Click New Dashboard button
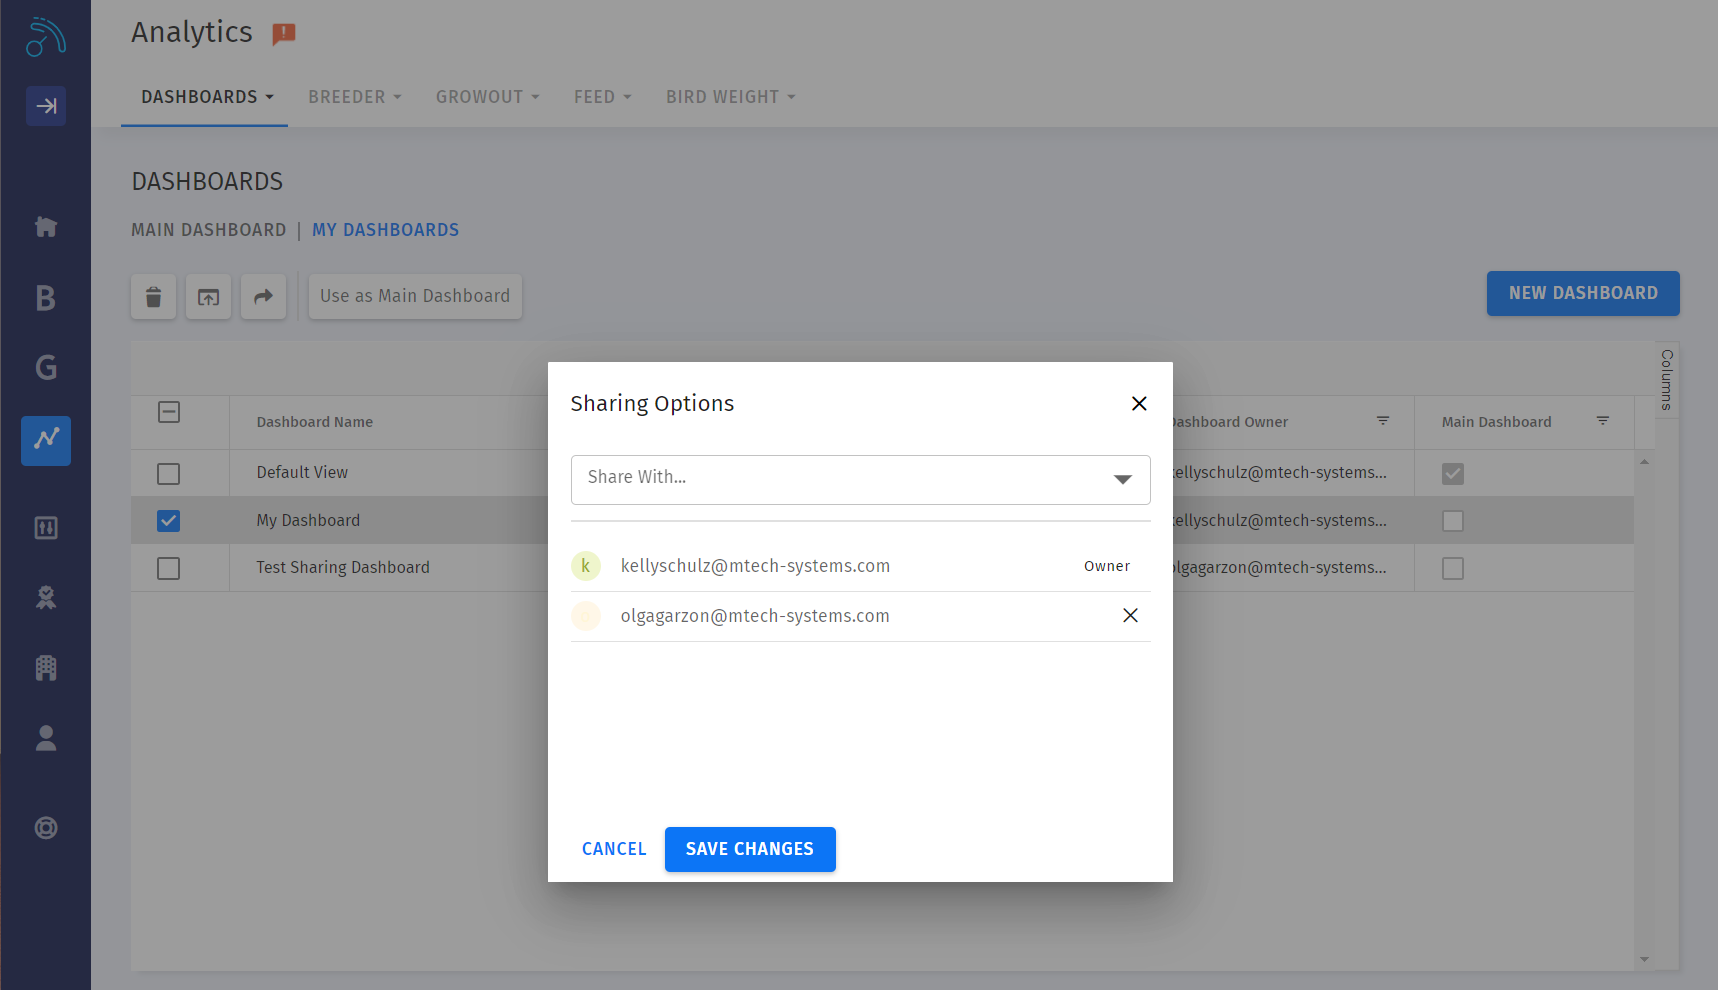The image size is (1718, 990). (x=1583, y=293)
